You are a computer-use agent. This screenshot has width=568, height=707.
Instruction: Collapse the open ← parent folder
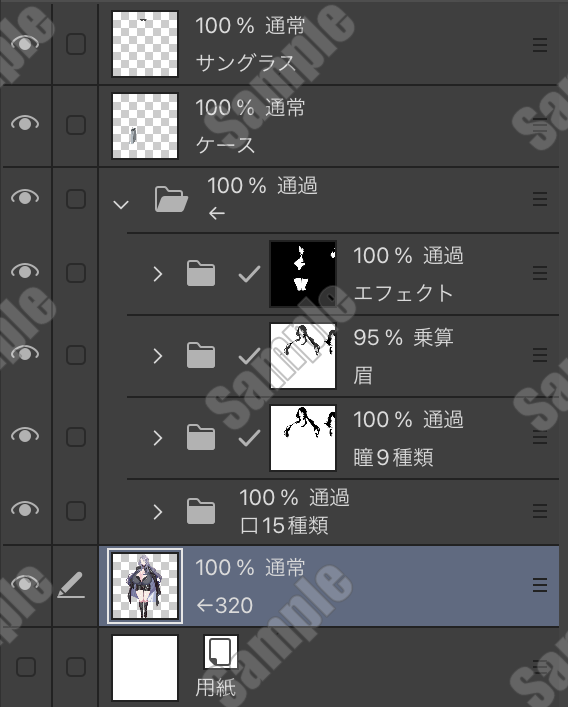click(x=121, y=205)
